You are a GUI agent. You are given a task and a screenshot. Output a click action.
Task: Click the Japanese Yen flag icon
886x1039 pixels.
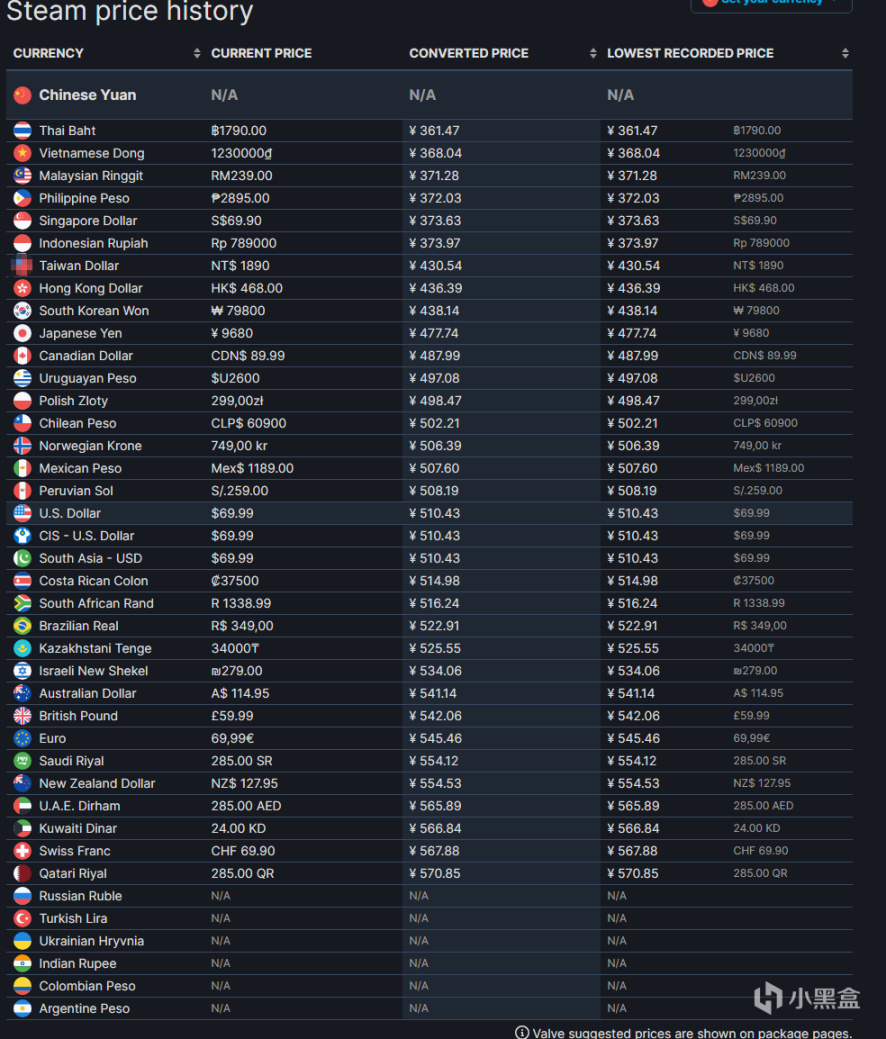23,333
